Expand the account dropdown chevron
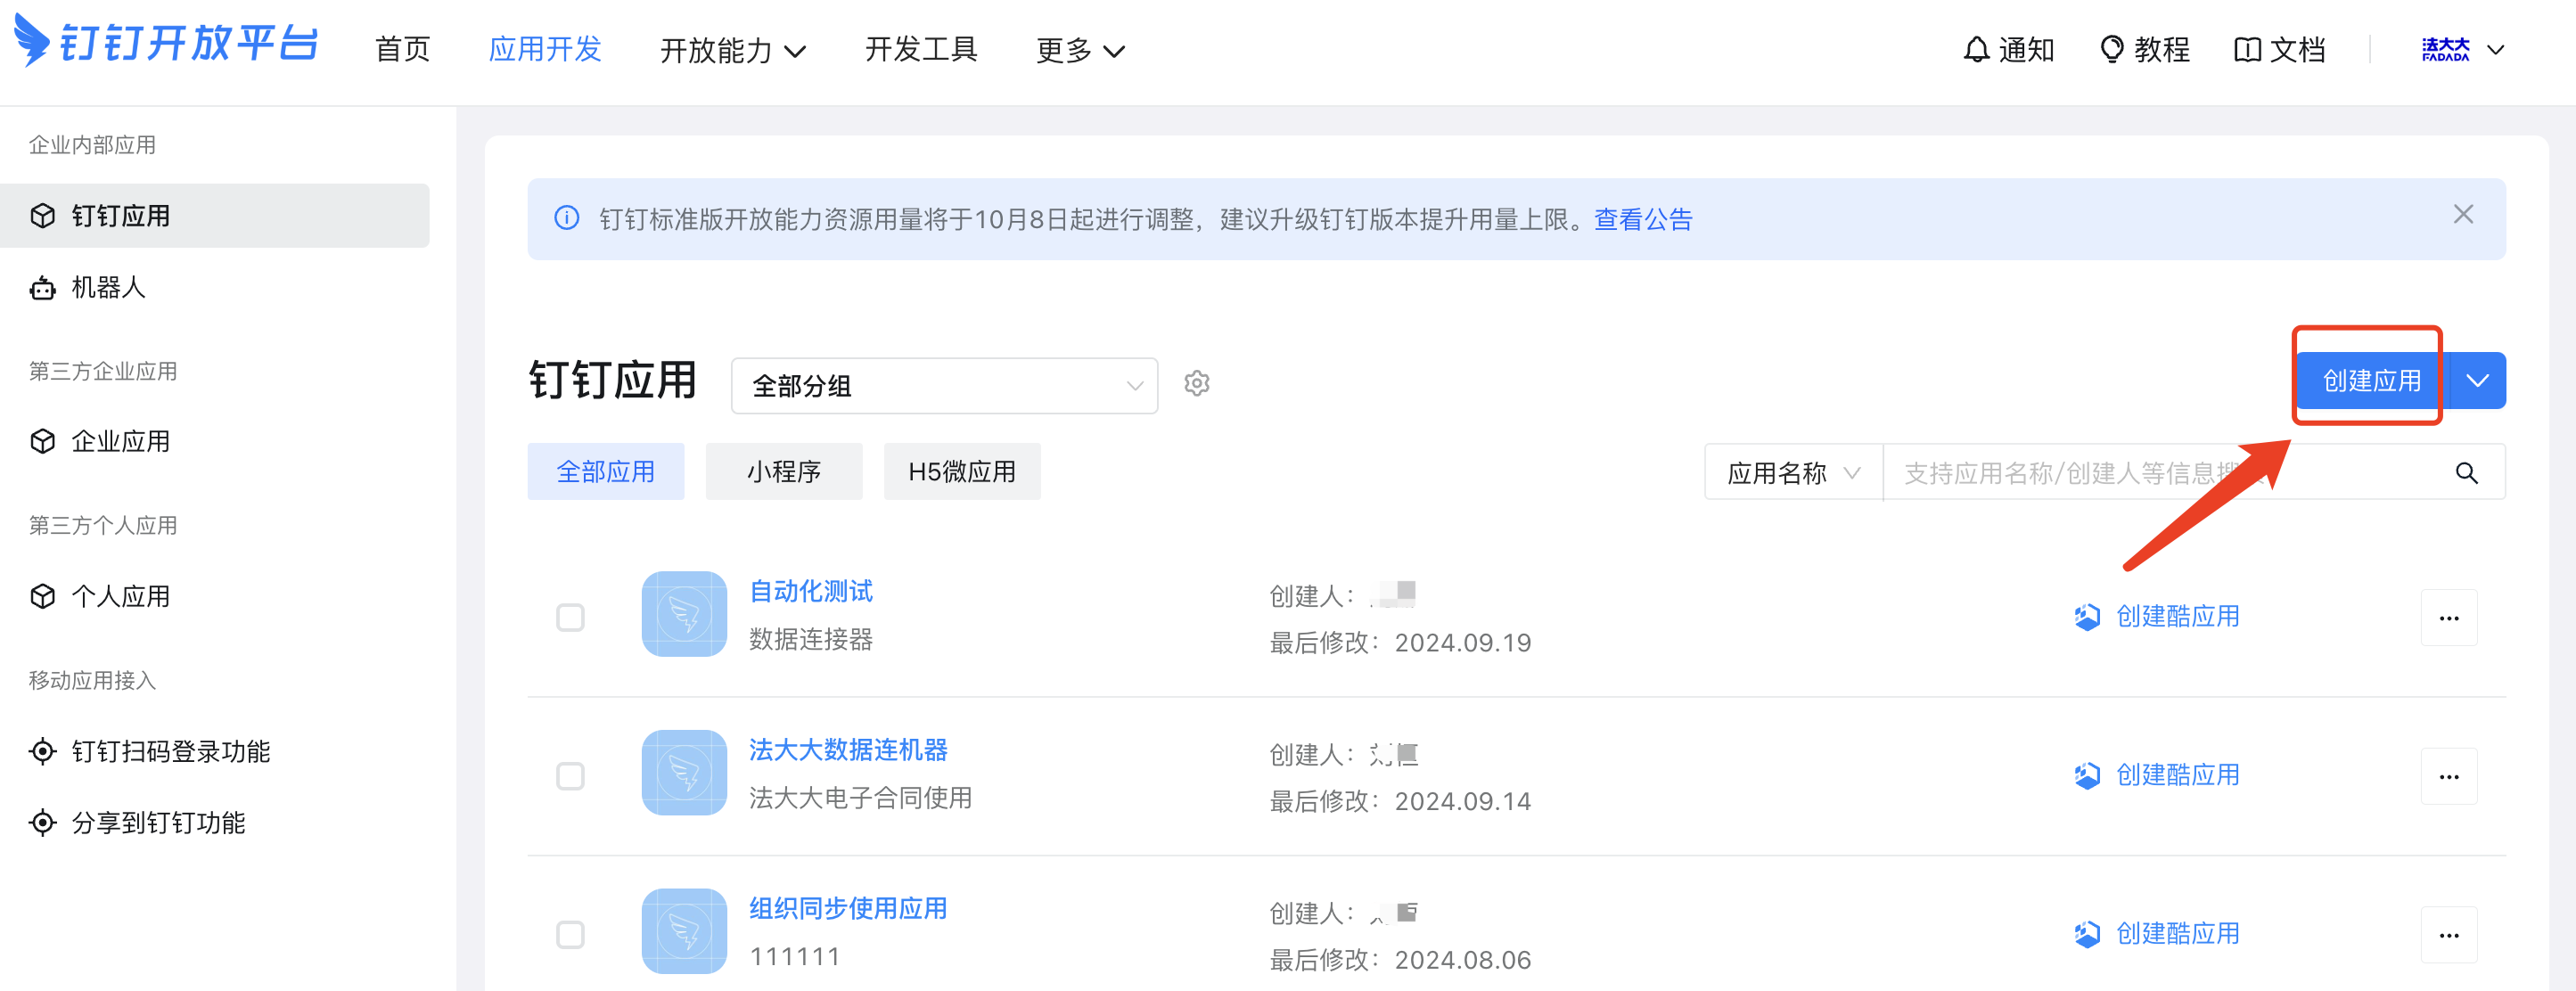Image resolution: width=2576 pixels, height=991 pixels. point(2495,49)
